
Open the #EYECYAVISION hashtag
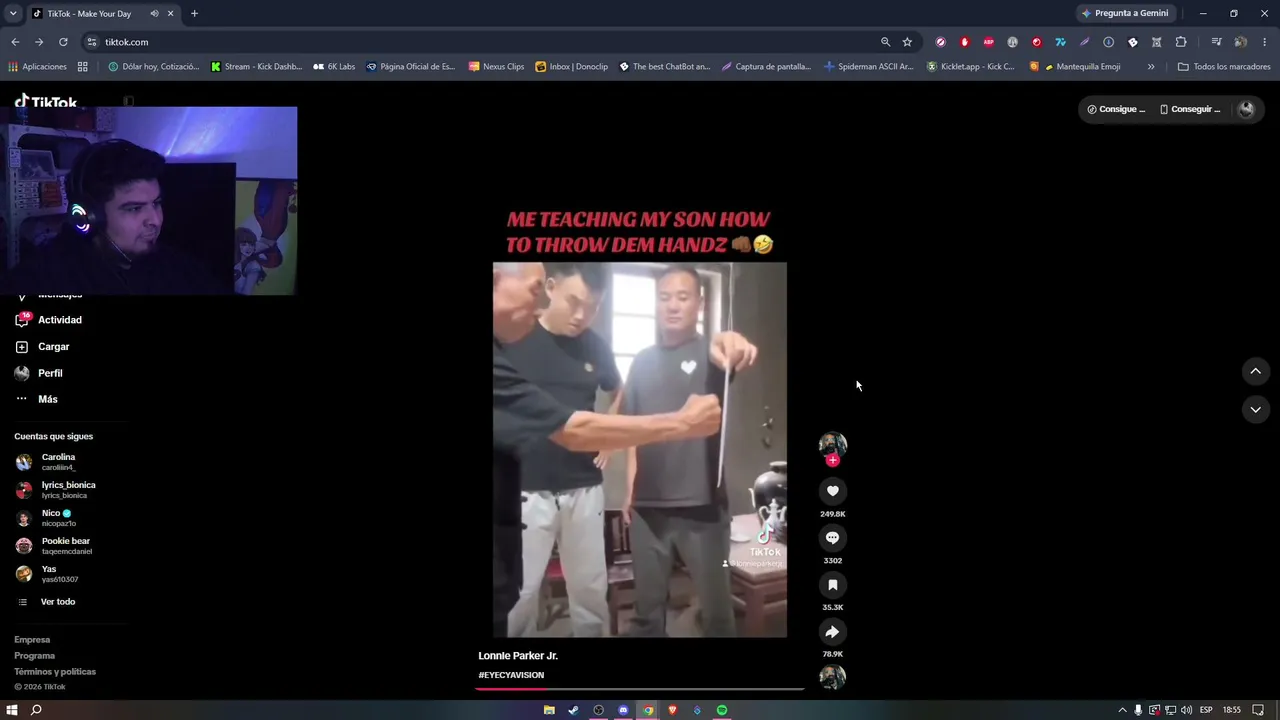(x=511, y=675)
